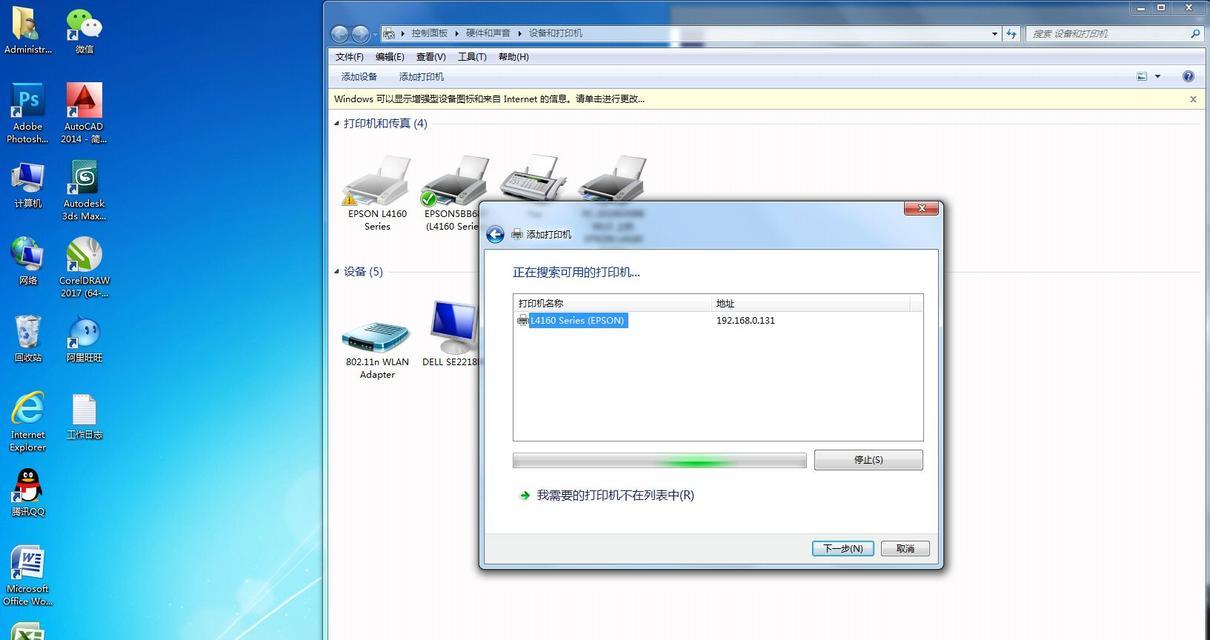The width and height of the screenshot is (1210, 640).
Task: Launch WeChat (微信) from the desktop
Action: coord(84,30)
